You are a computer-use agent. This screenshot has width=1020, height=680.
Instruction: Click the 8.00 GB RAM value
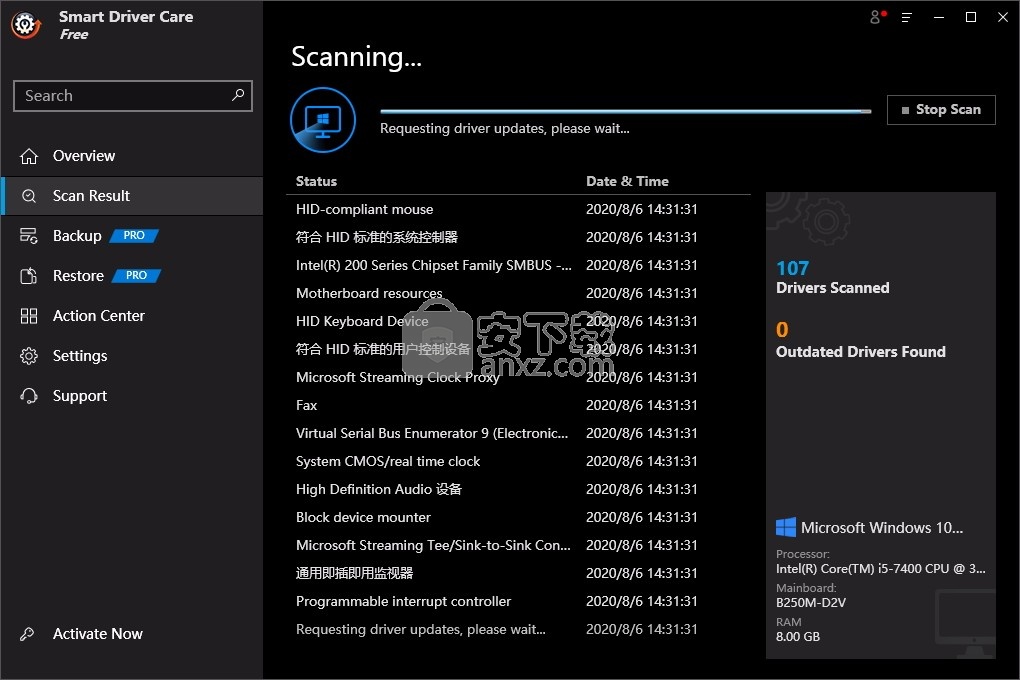[798, 636]
